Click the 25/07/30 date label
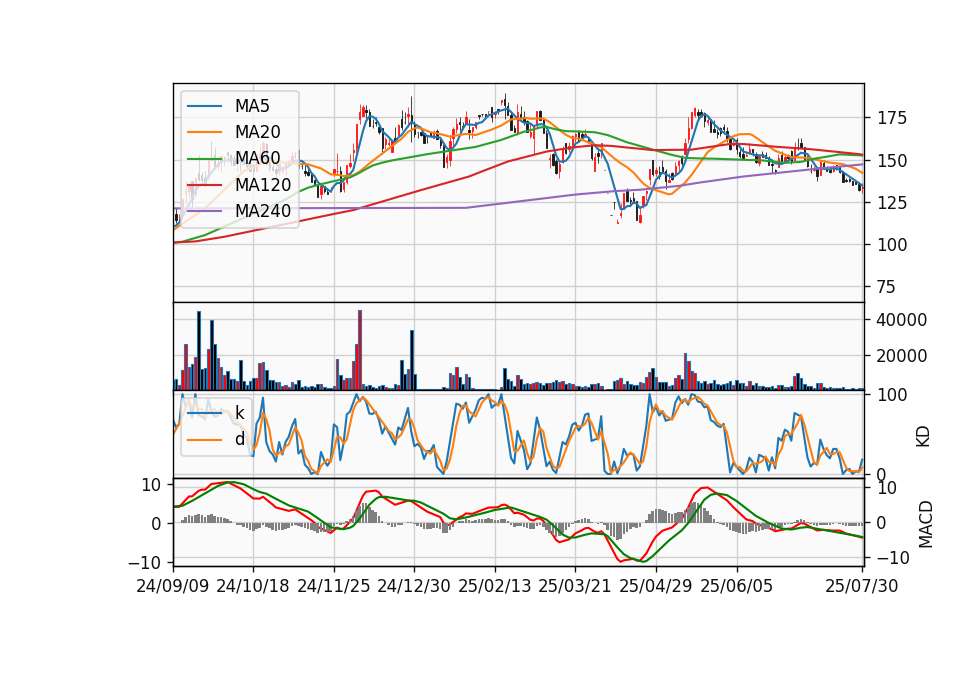The width and height of the screenshot is (960, 690). (862, 586)
